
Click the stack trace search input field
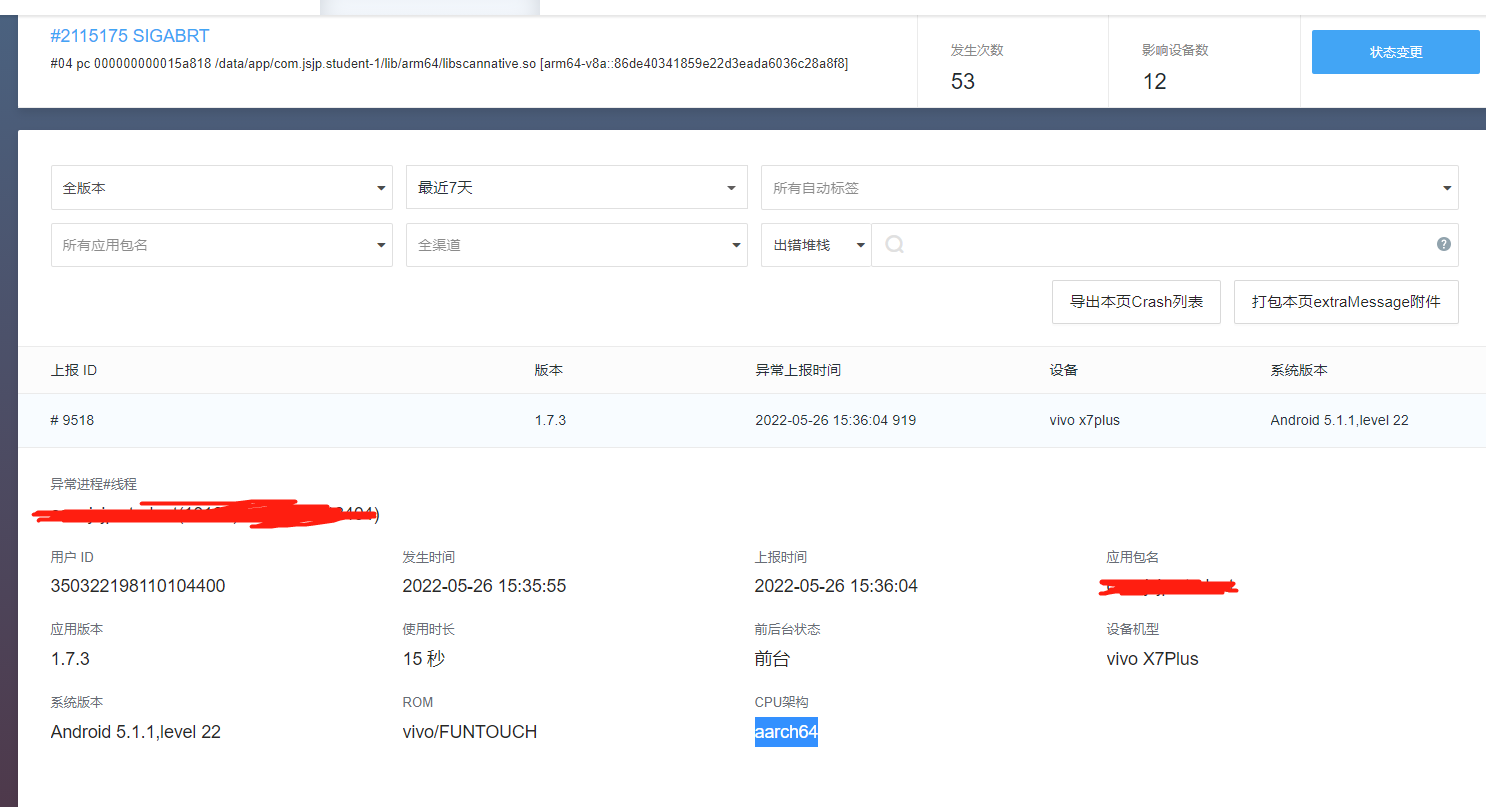[1100, 244]
